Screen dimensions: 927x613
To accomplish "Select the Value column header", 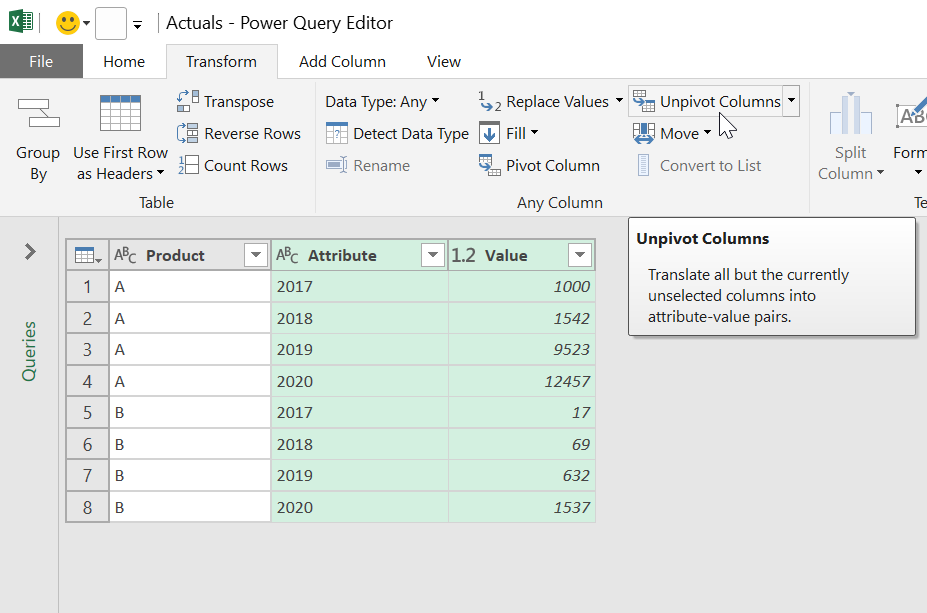I will [506, 255].
